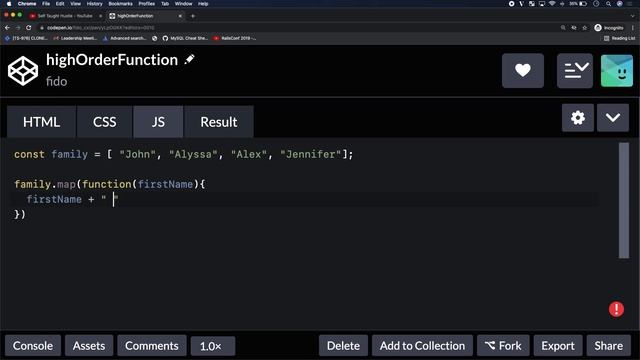The width and height of the screenshot is (640, 360).
Task: Click the red error warning icon
Action: pyautogui.click(x=616, y=309)
